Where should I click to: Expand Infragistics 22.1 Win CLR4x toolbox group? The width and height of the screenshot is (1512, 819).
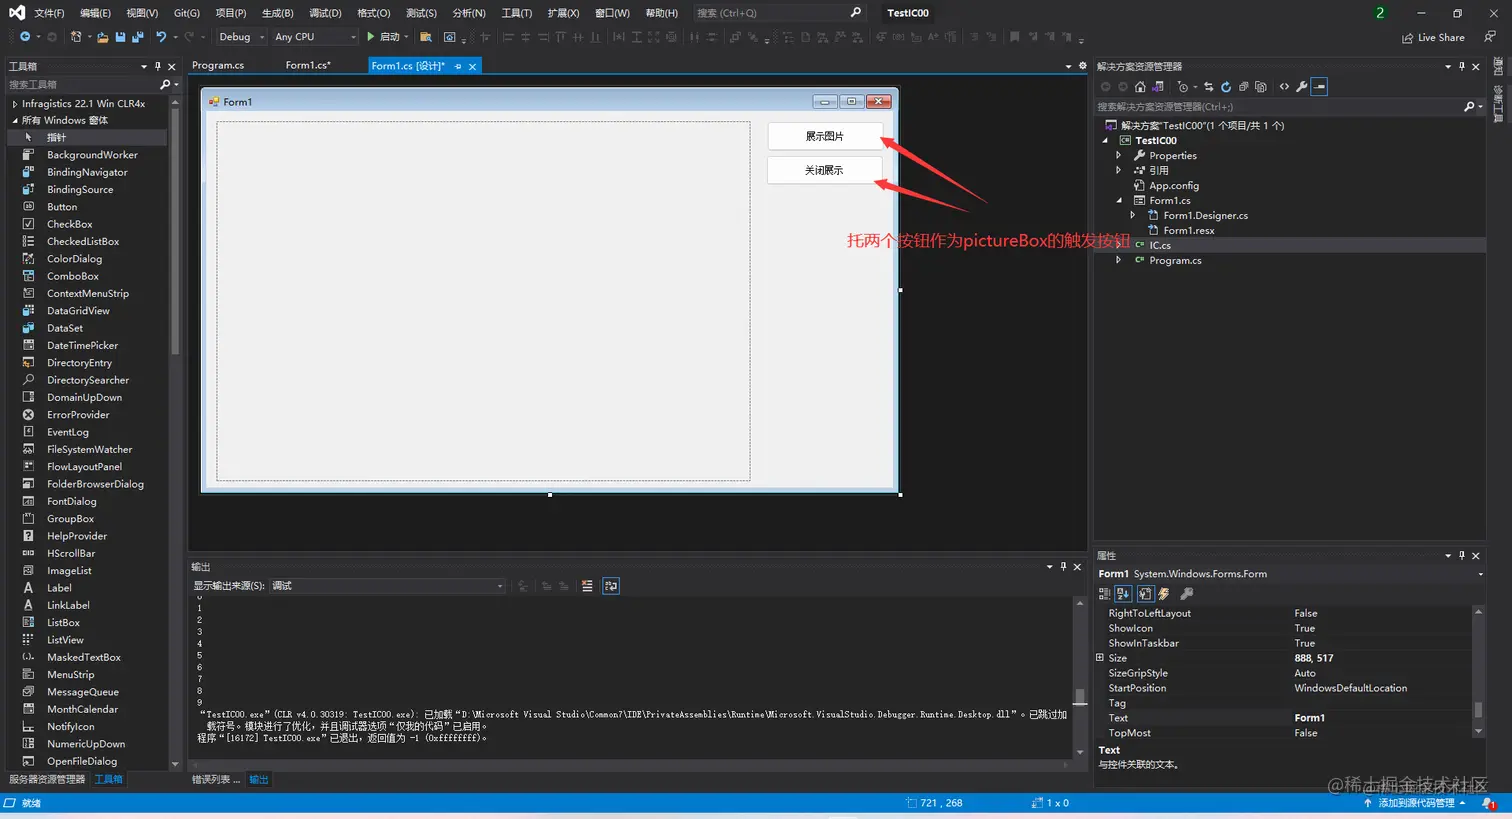14,103
